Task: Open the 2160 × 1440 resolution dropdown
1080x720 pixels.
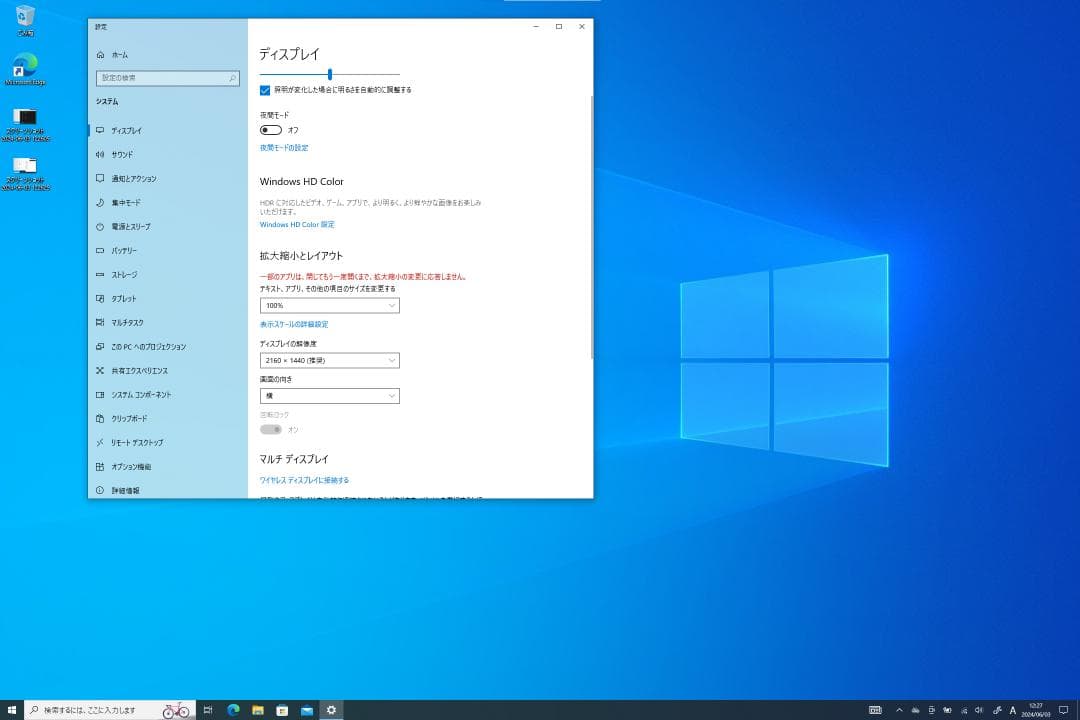Action: (329, 360)
